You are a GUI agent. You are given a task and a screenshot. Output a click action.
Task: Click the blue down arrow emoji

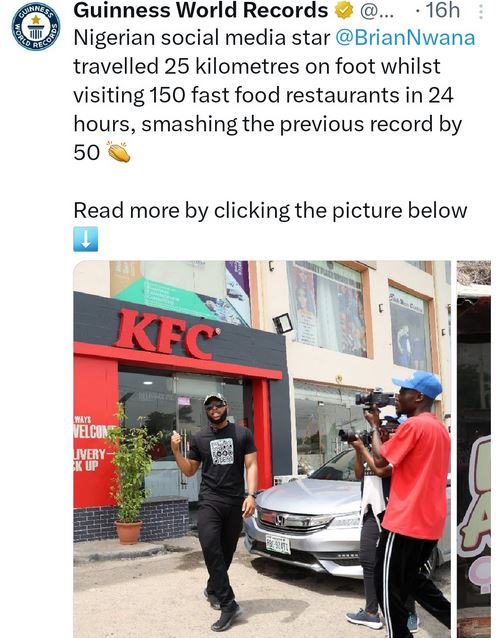tap(85, 239)
